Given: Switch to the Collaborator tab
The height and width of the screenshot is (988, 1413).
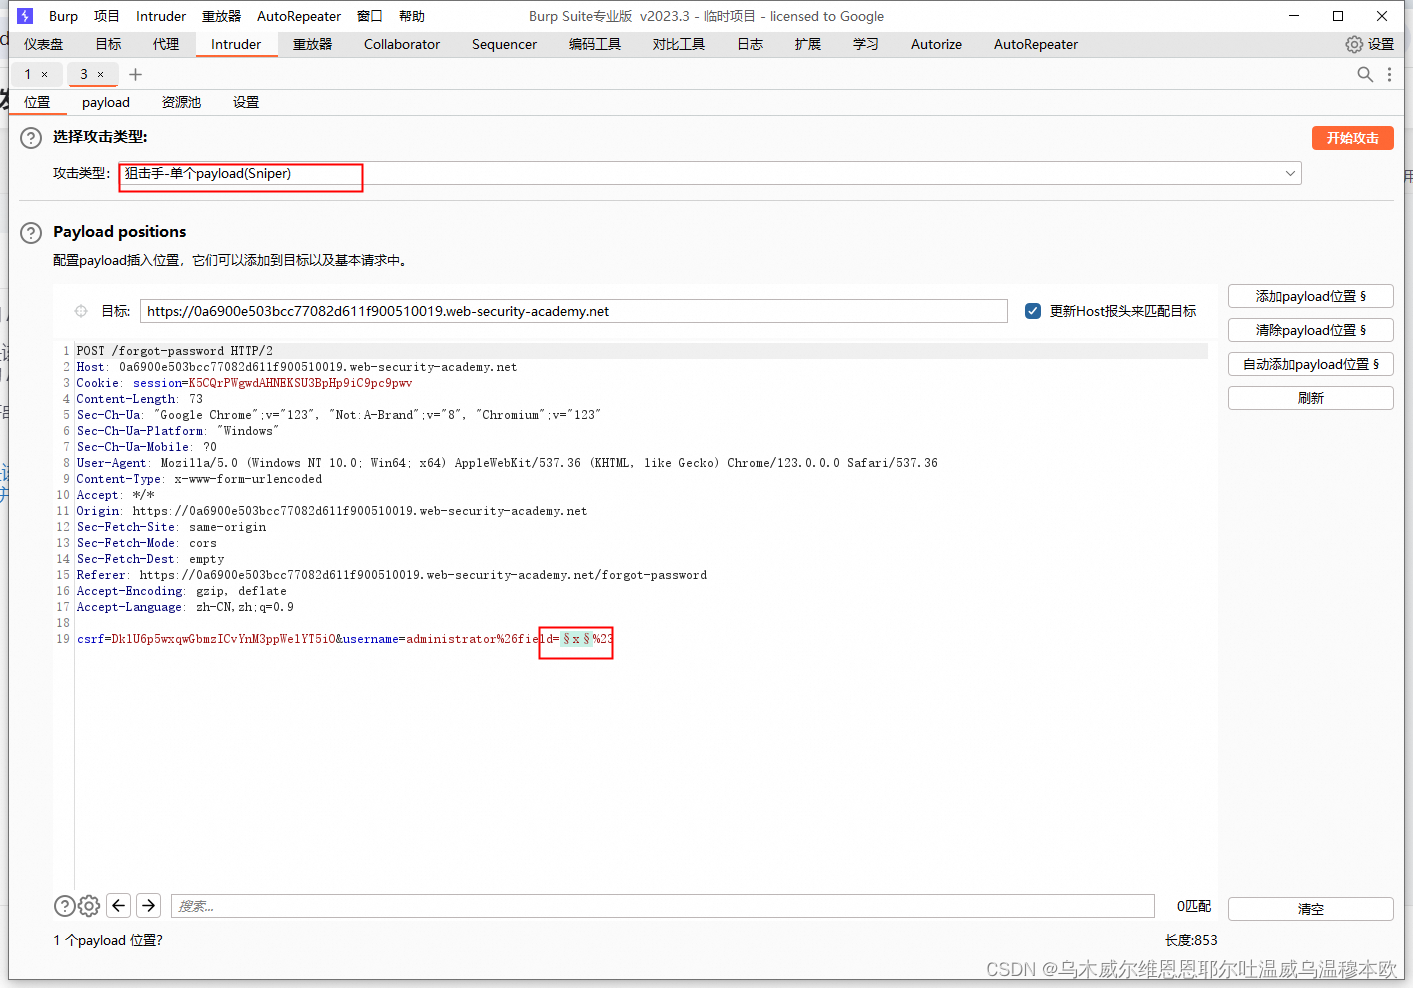Looking at the screenshot, I should coord(402,44).
